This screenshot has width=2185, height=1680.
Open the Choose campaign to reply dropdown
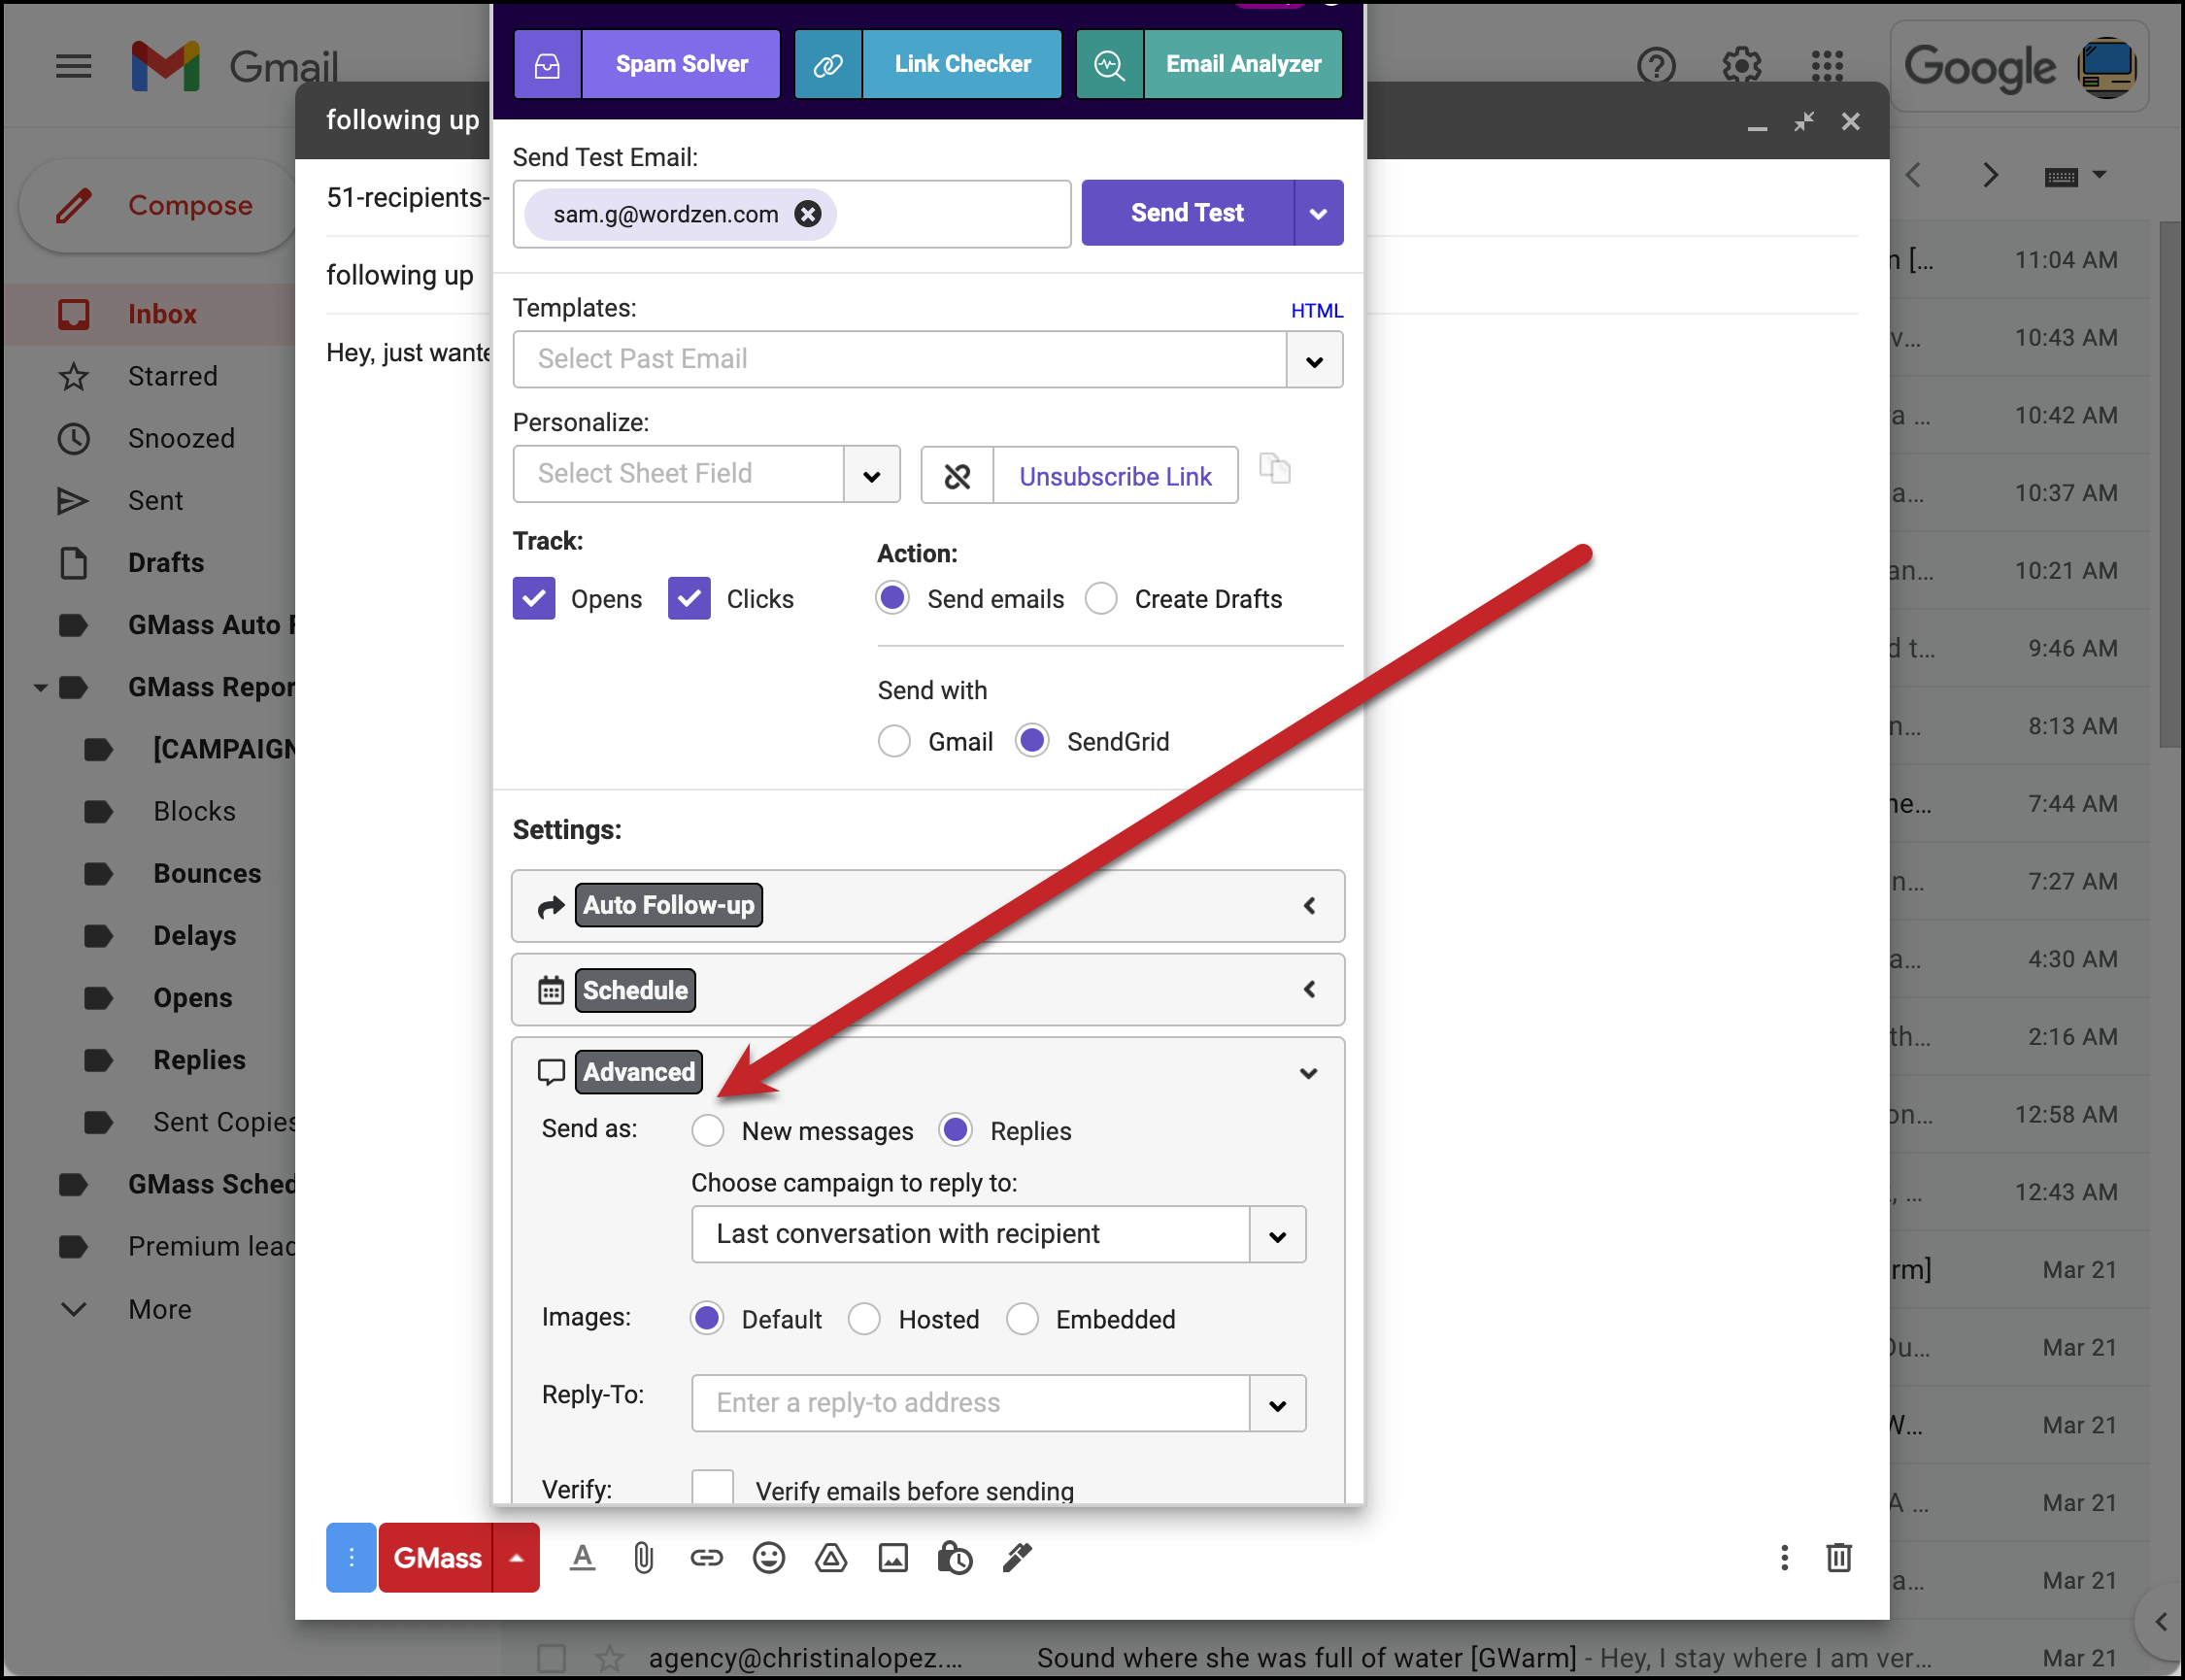[1278, 1233]
